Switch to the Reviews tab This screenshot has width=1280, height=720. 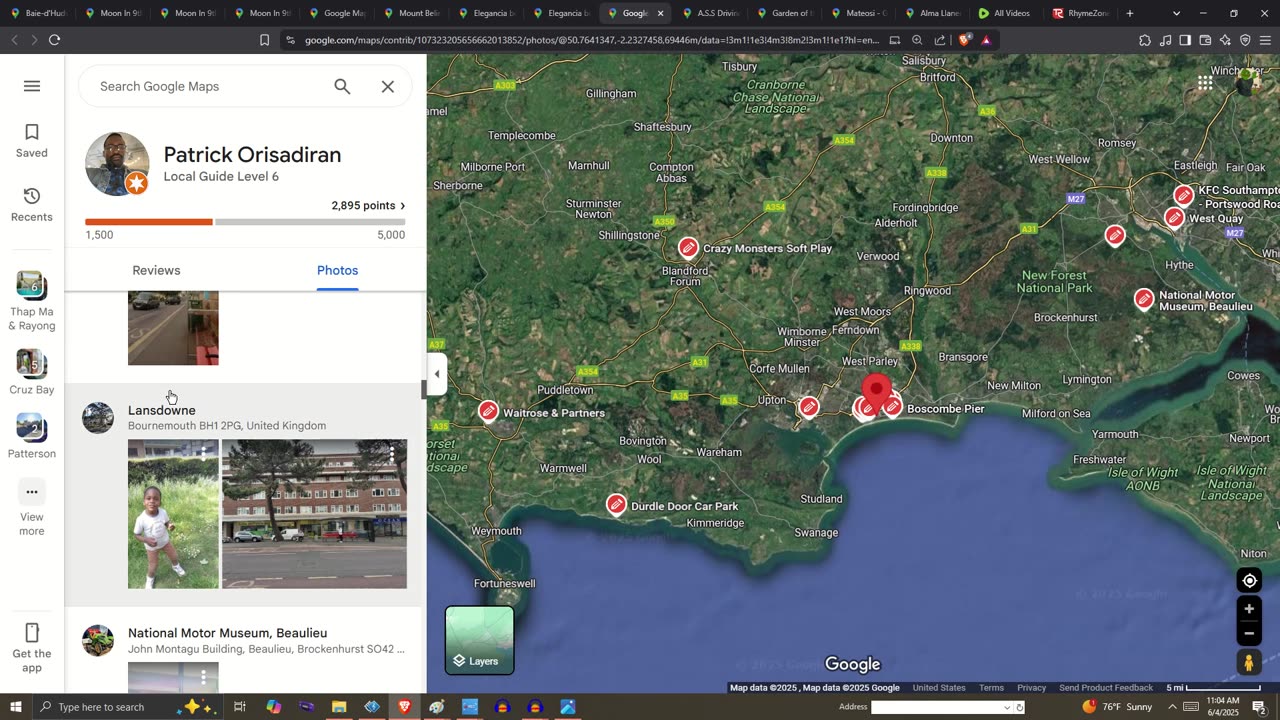point(156,270)
